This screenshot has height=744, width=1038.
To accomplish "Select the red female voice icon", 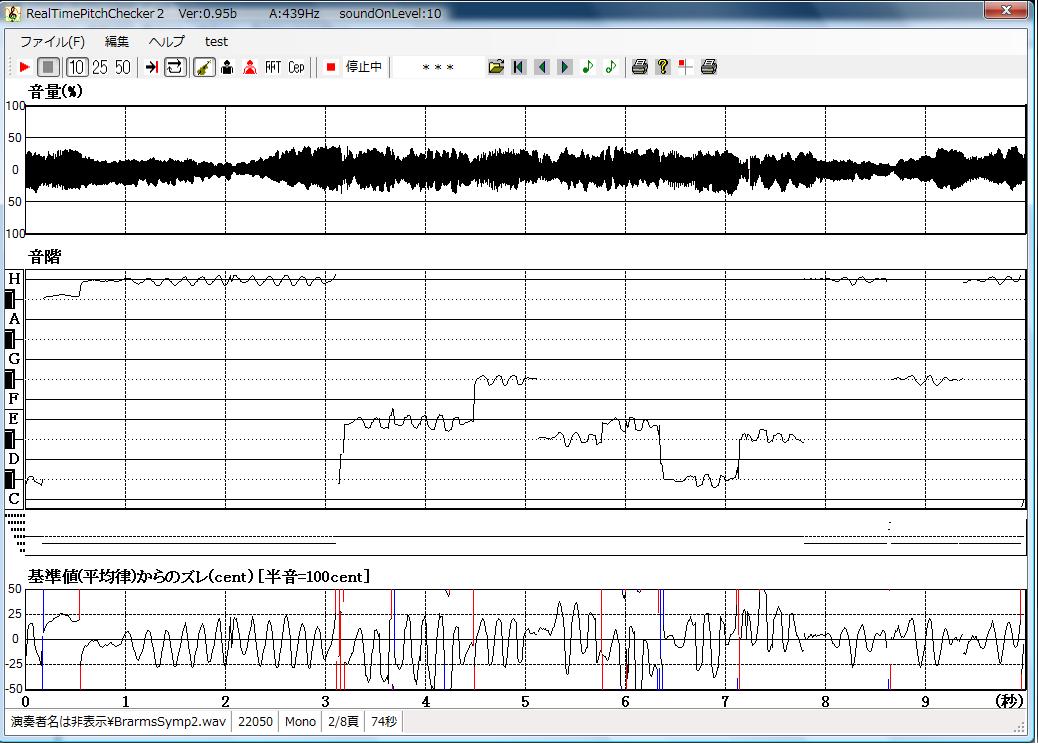I will point(250,67).
